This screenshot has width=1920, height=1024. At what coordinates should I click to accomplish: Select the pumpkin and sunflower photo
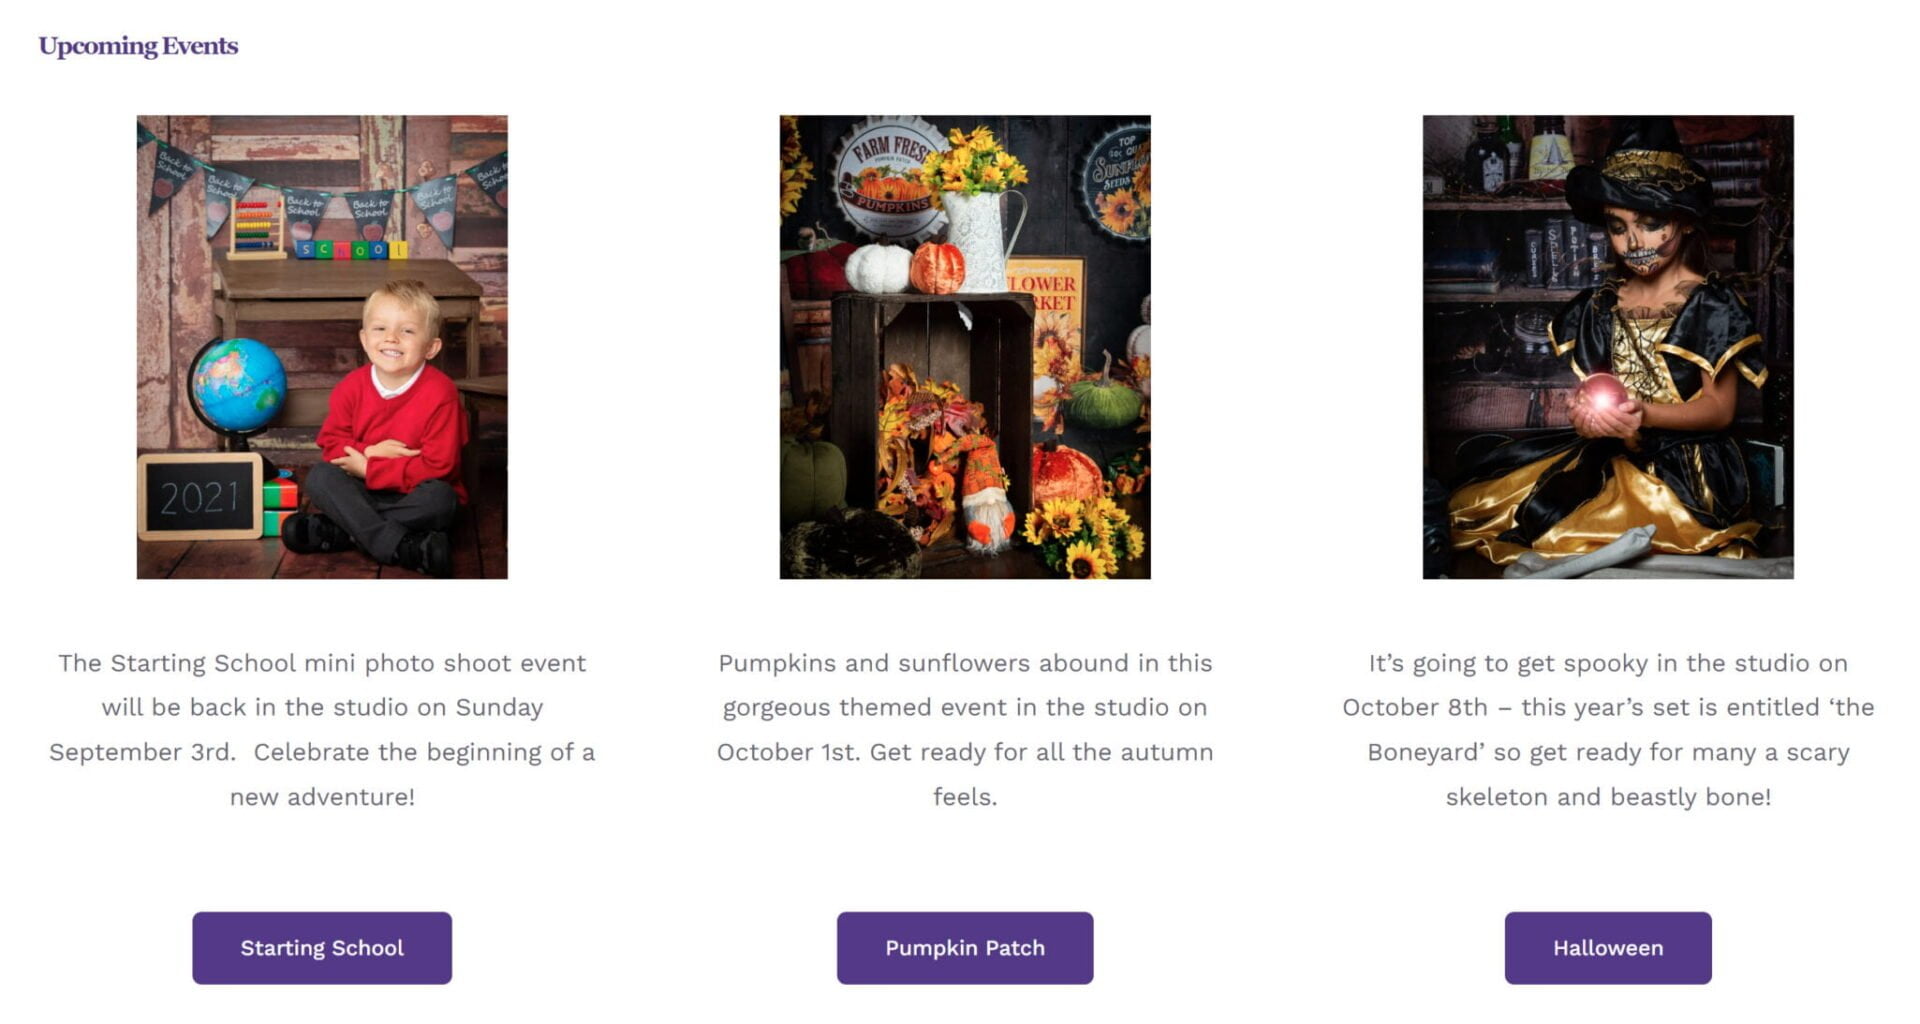coord(964,346)
